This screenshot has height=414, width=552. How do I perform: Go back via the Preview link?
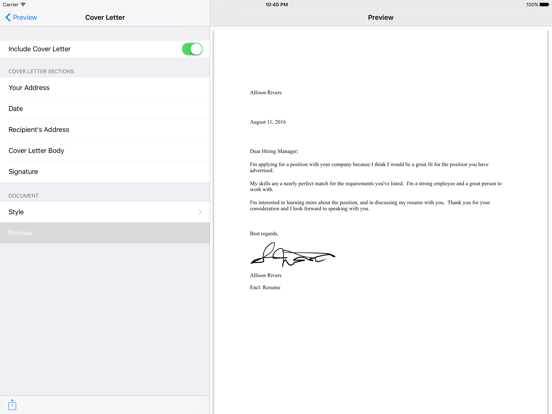coord(25,17)
